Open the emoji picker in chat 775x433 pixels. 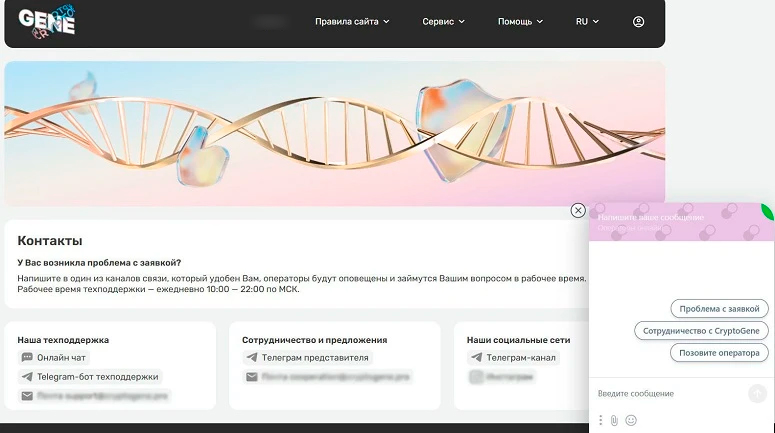tap(631, 420)
